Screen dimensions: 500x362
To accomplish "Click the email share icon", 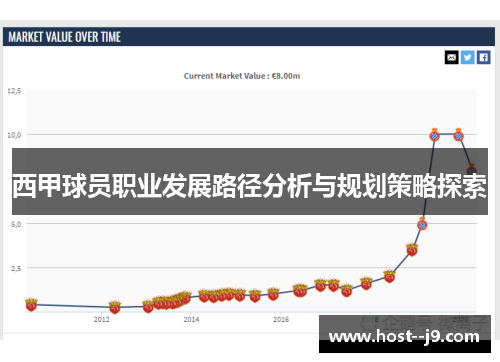I will click(451, 57).
